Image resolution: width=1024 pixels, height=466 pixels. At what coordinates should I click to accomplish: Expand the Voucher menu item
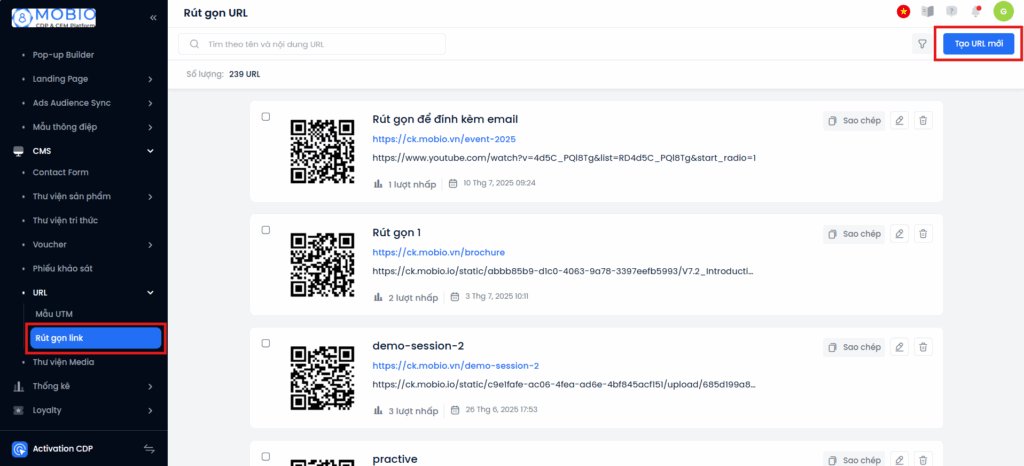[150, 244]
